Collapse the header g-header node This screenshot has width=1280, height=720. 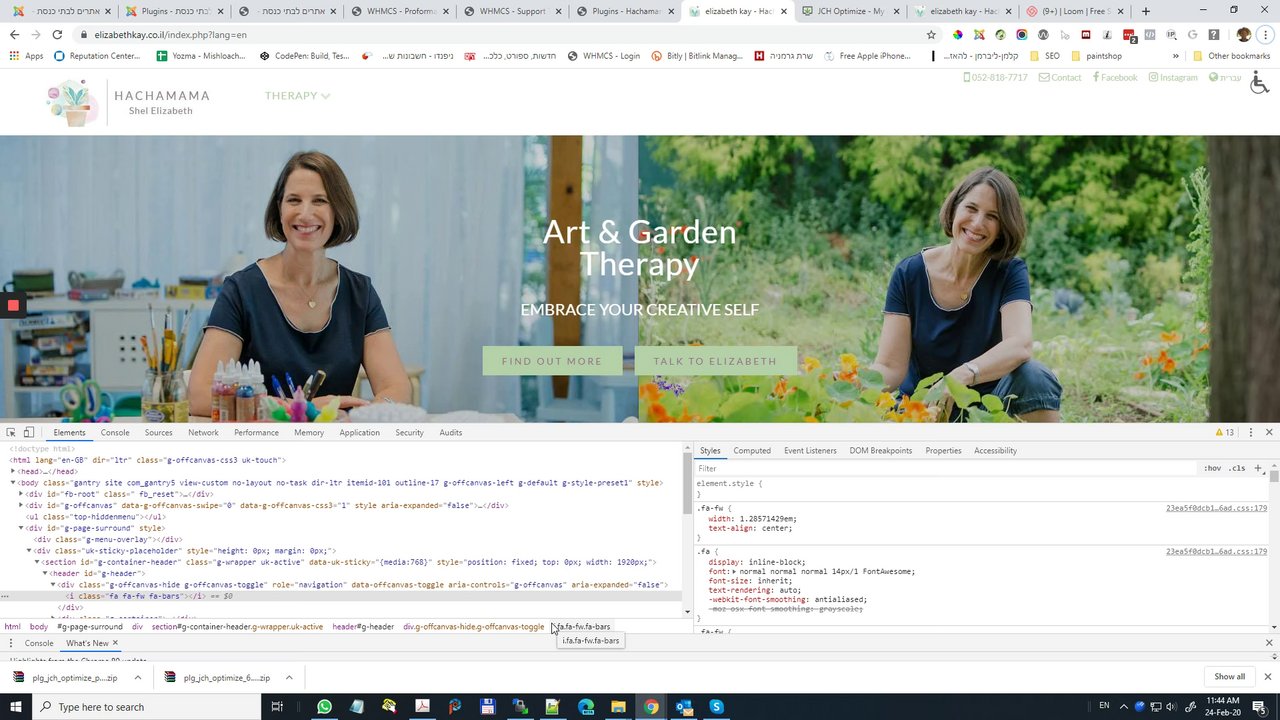click(46, 573)
